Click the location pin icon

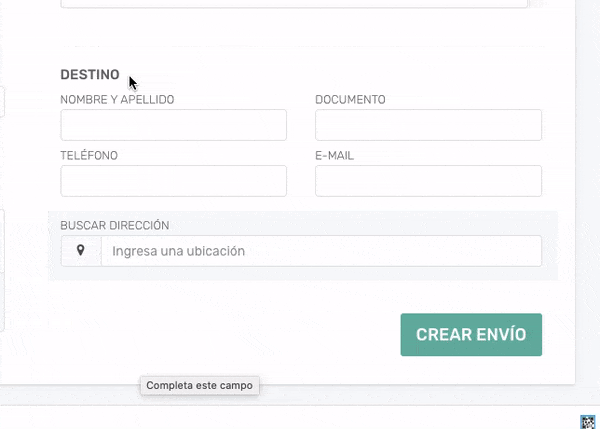81,251
